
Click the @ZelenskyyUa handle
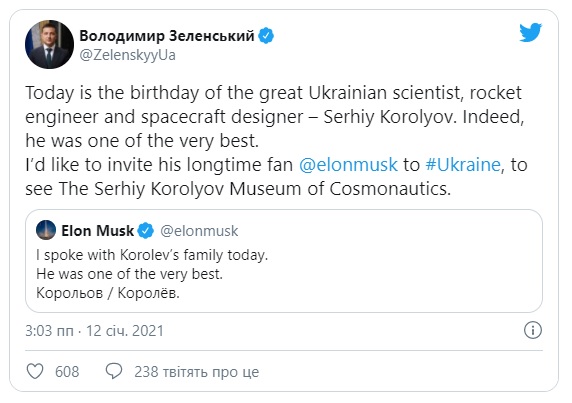[x=127, y=55]
